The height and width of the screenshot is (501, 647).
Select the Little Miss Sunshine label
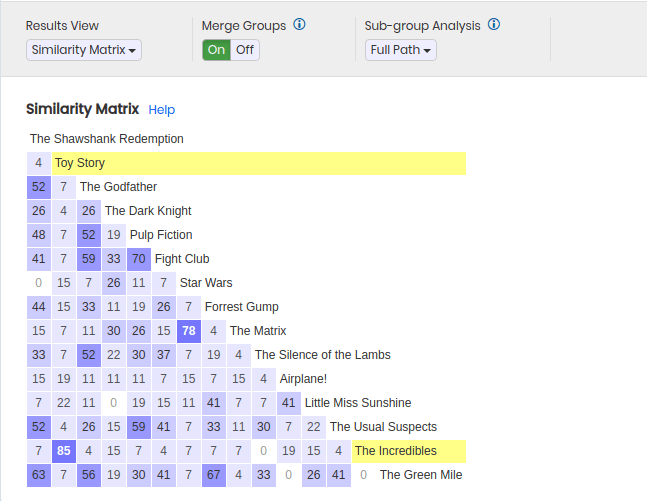click(x=358, y=402)
